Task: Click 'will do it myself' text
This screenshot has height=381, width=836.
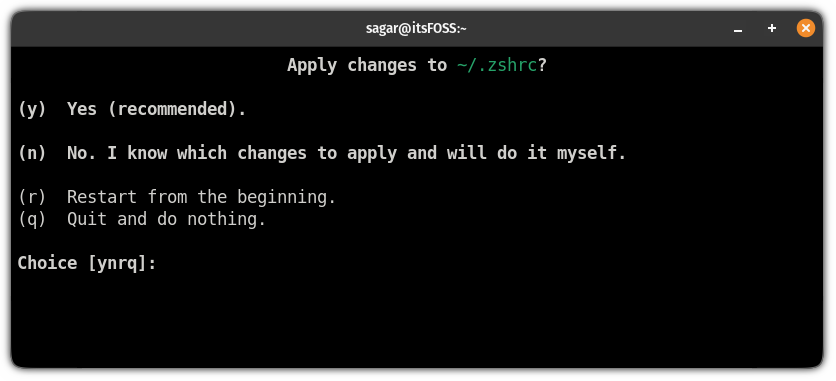Action: tap(536, 153)
